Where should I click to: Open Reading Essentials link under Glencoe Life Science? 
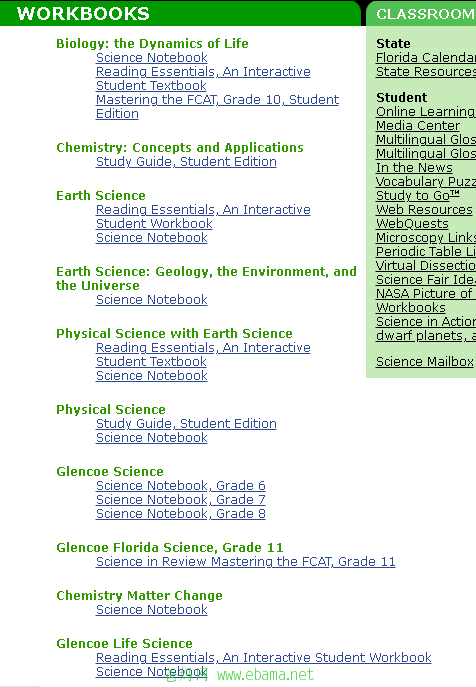pos(263,658)
